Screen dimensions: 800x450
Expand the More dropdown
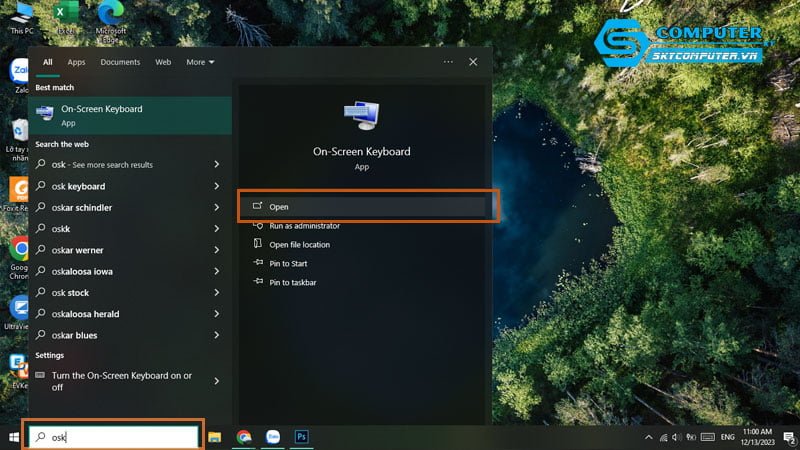pos(200,62)
